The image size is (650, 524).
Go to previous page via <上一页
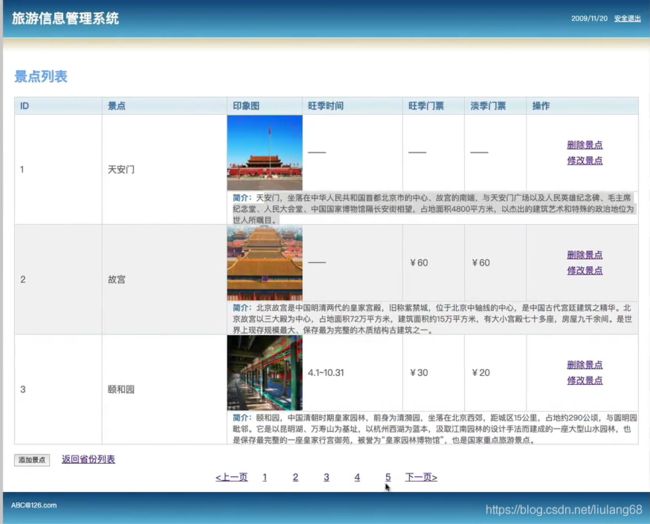(231, 477)
